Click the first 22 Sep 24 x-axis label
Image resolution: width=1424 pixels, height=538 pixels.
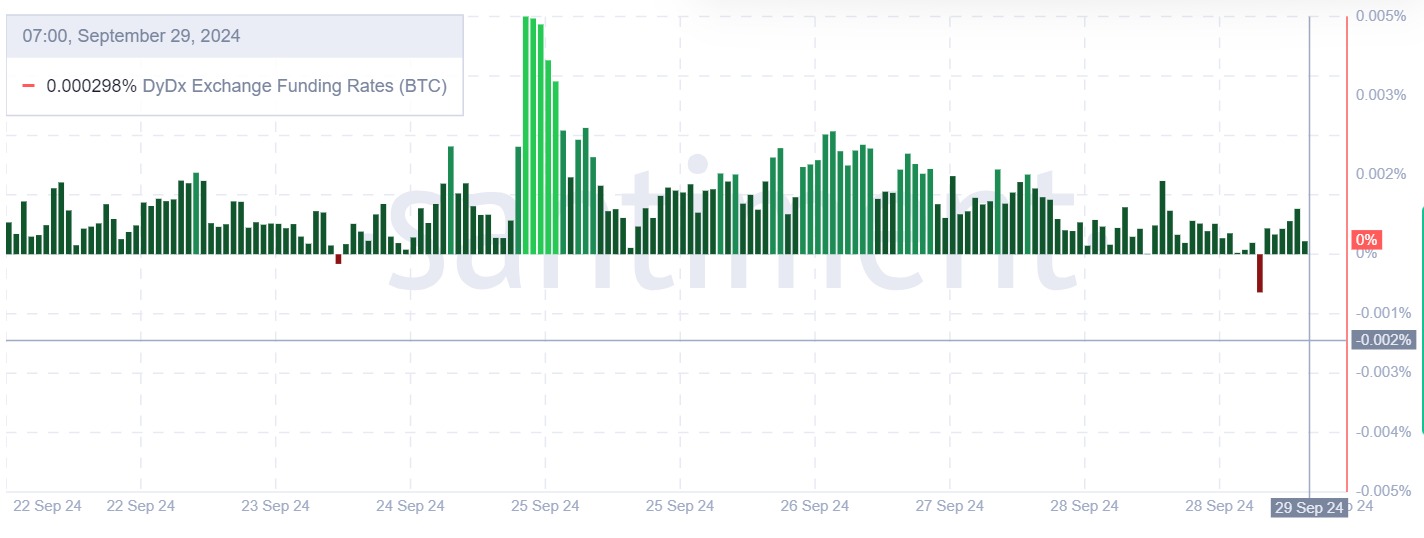[x=47, y=506]
